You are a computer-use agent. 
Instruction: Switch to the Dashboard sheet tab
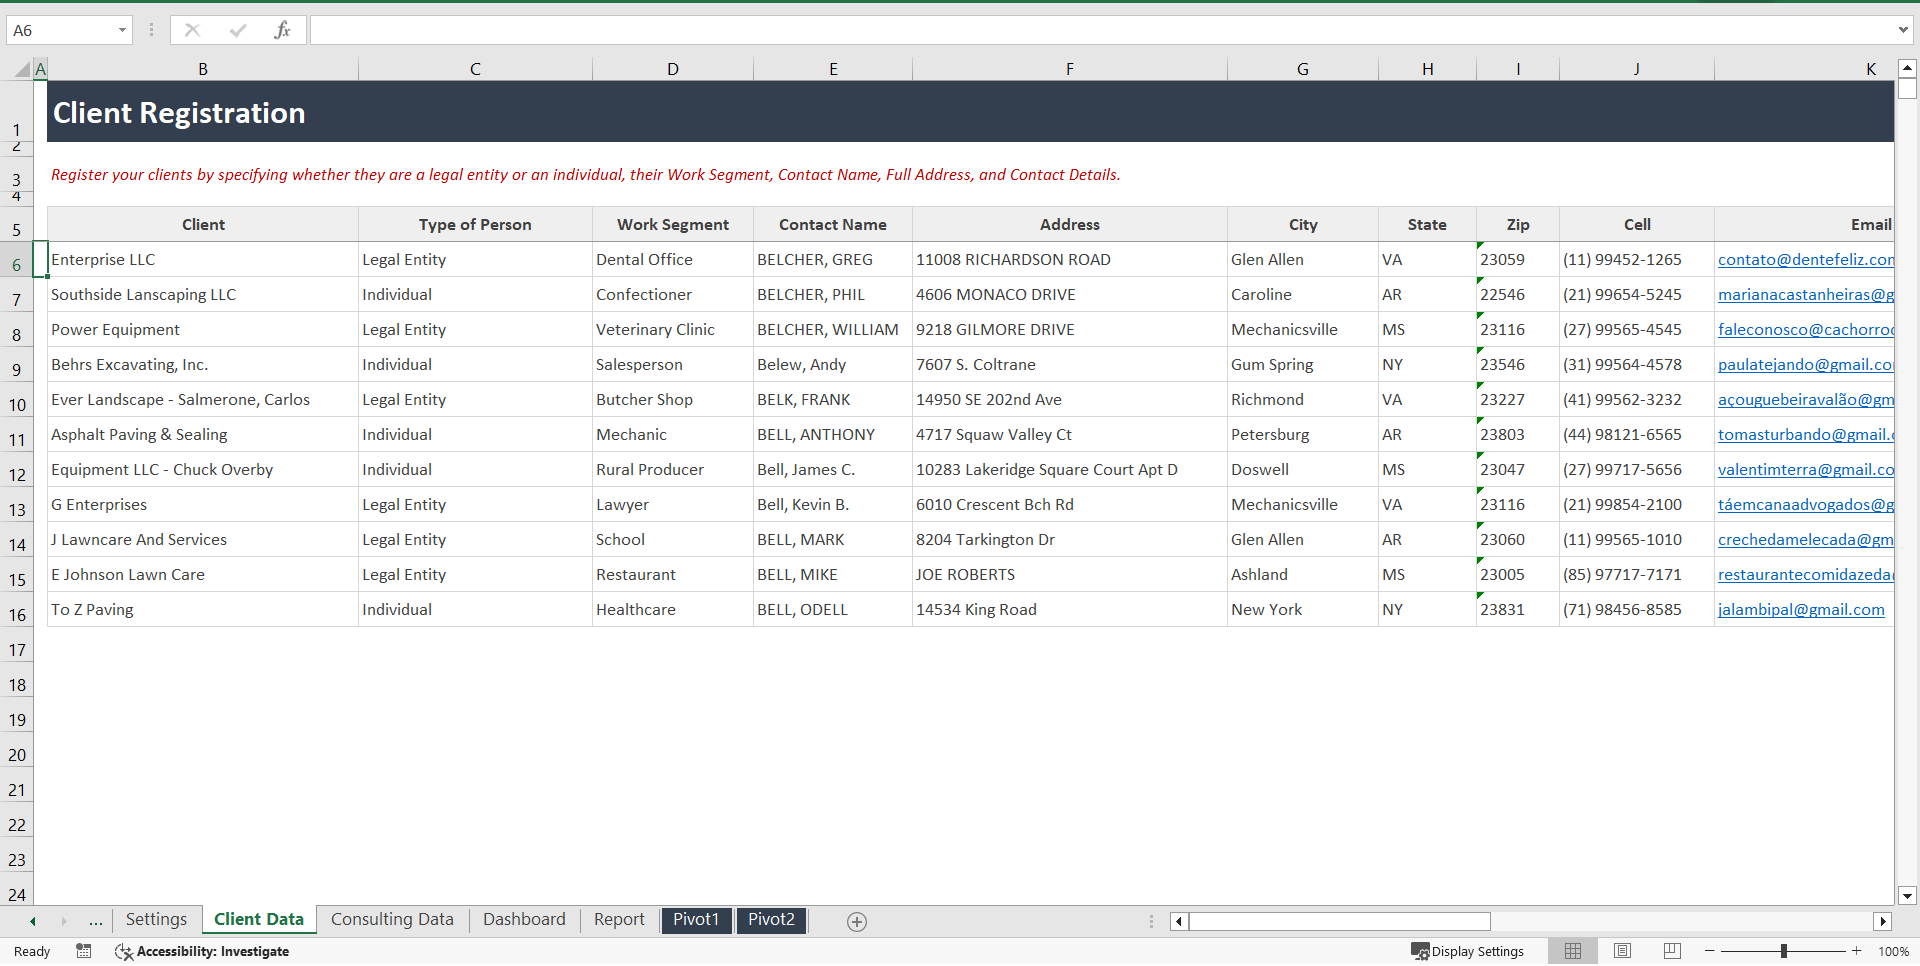(x=524, y=920)
